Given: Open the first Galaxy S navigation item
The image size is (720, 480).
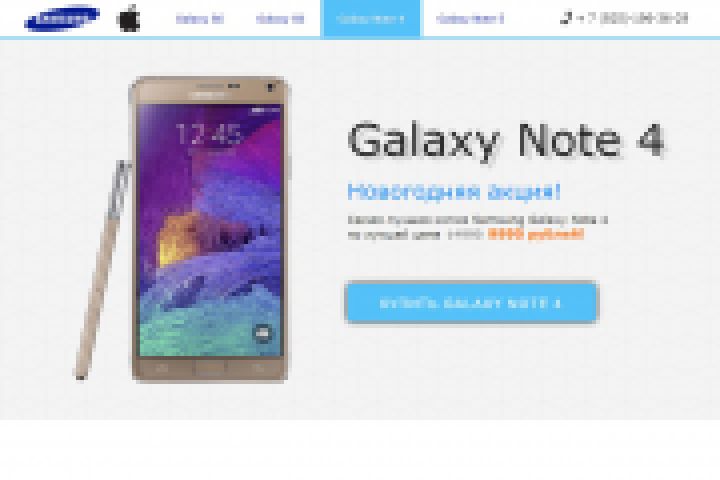Looking at the screenshot, I should pos(200,19).
